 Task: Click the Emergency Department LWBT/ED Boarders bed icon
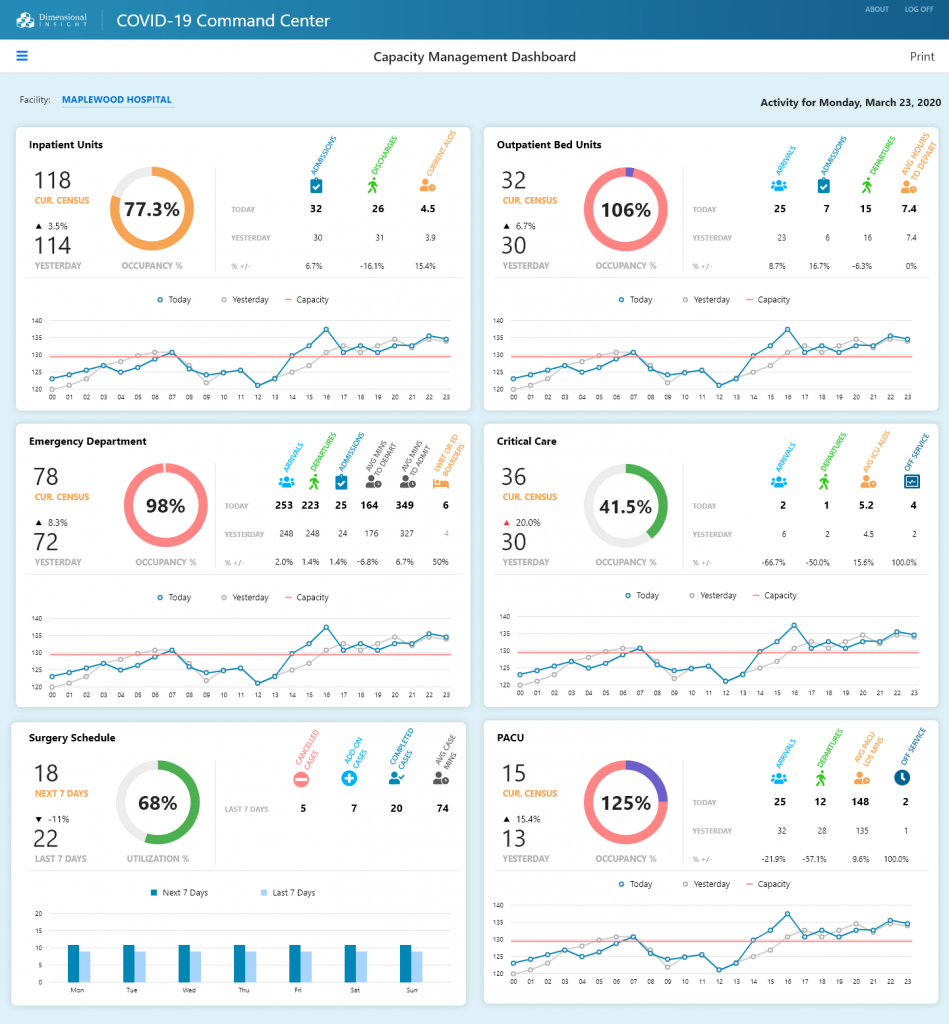440,482
